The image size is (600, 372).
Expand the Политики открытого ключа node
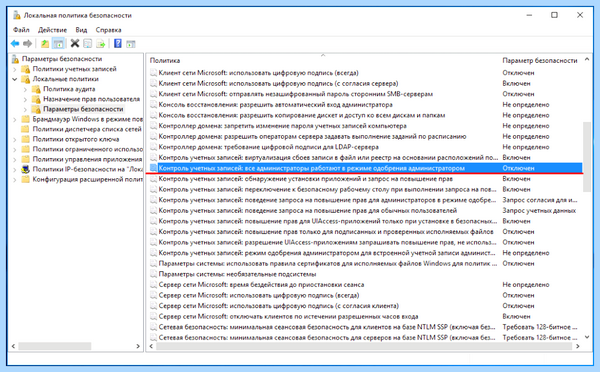pos(15,139)
